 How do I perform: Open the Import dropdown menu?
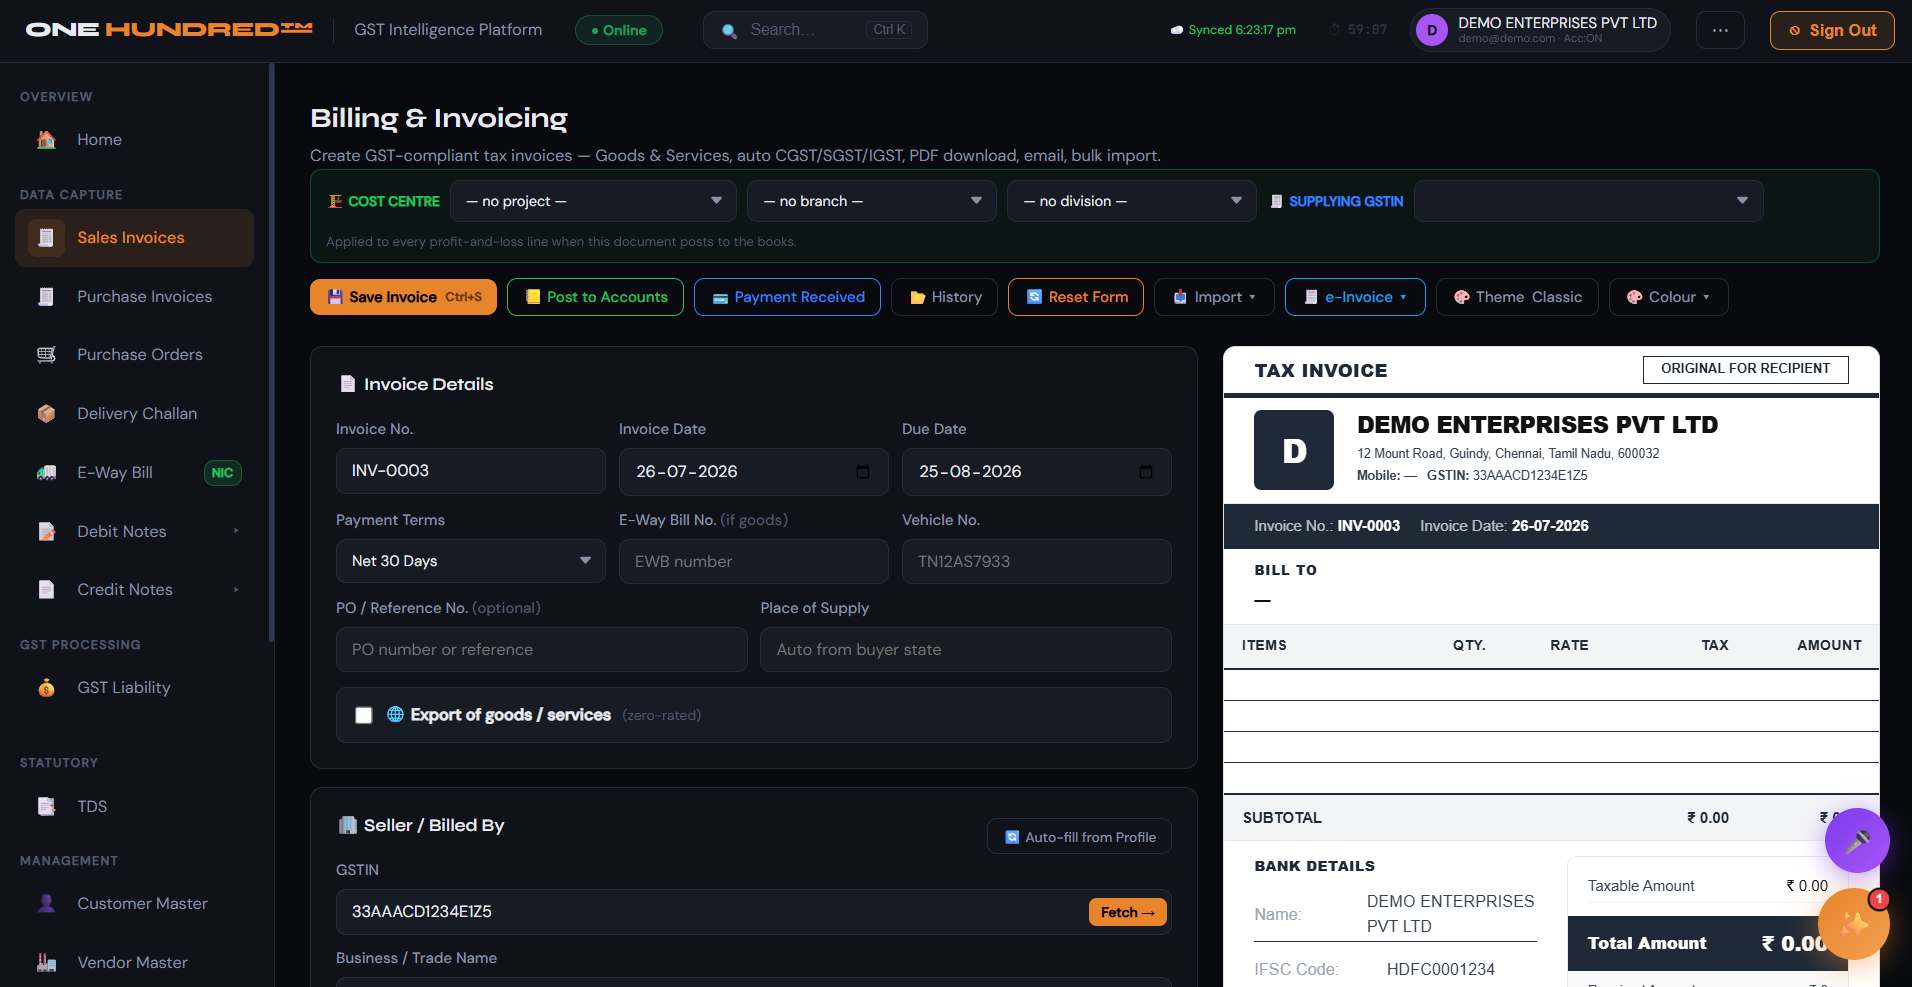1214,297
